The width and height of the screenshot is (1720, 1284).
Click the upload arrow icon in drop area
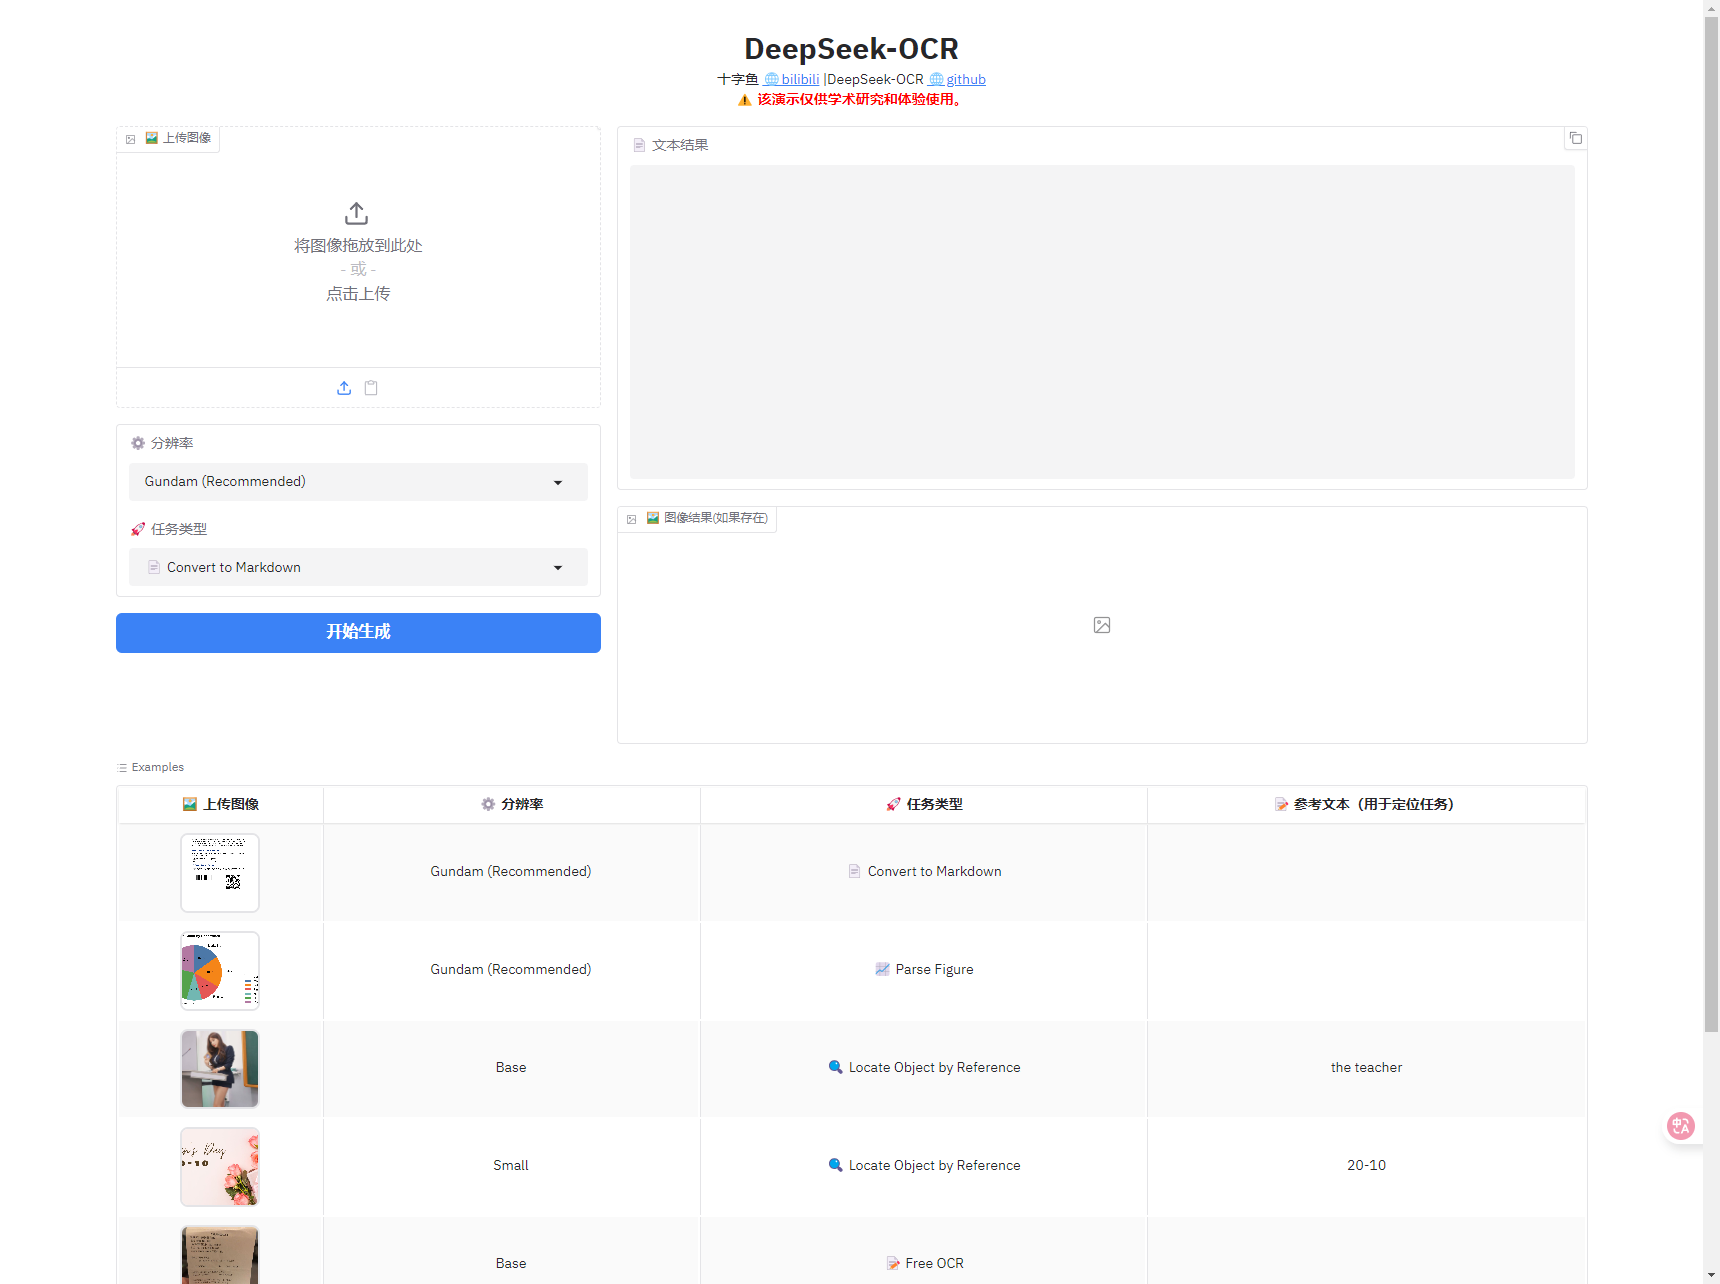click(x=356, y=214)
